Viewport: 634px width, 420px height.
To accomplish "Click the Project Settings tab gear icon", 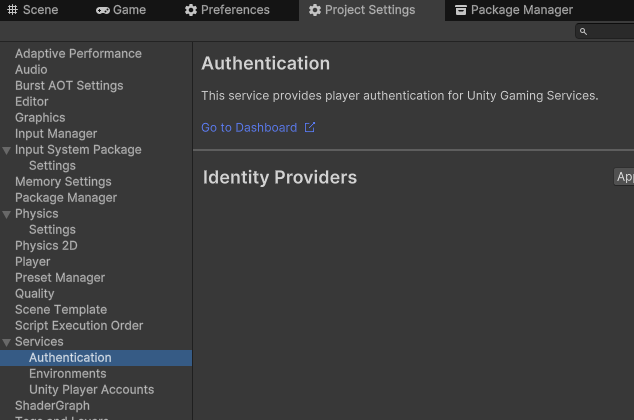I will pyautogui.click(x=315, y=10).
